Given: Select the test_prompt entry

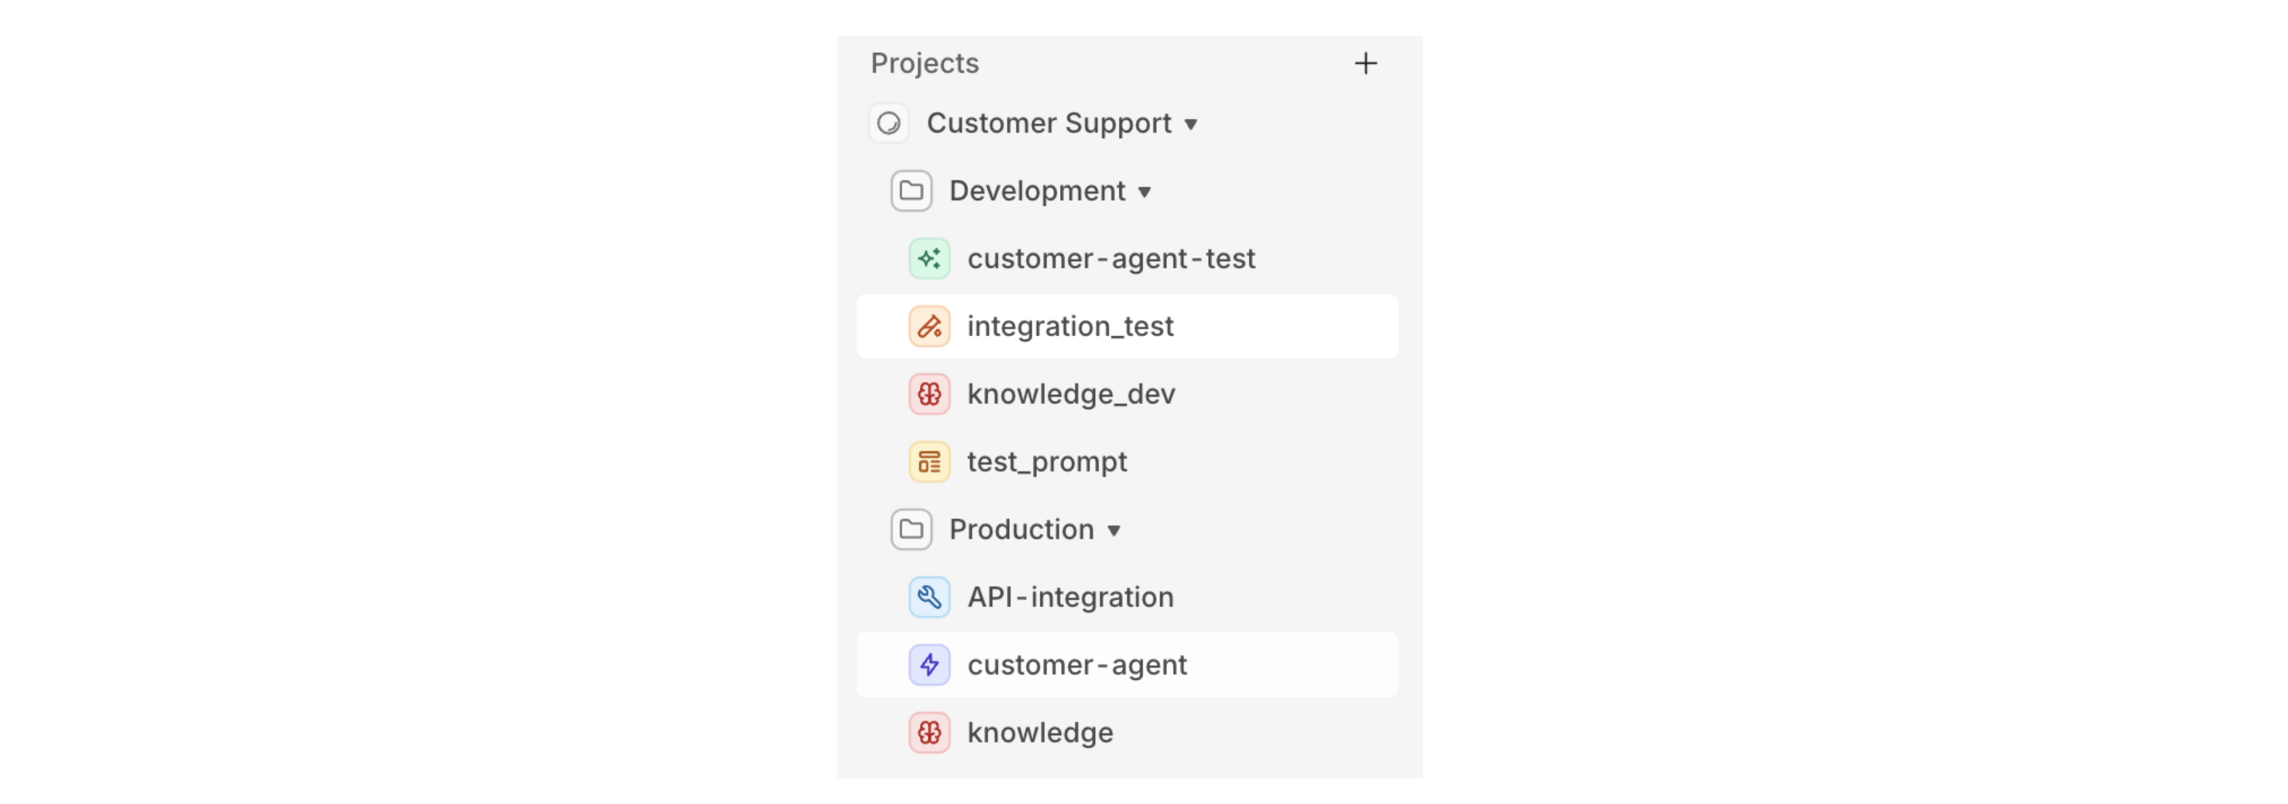Looking at the screenshot, I should click(1046, 462).
